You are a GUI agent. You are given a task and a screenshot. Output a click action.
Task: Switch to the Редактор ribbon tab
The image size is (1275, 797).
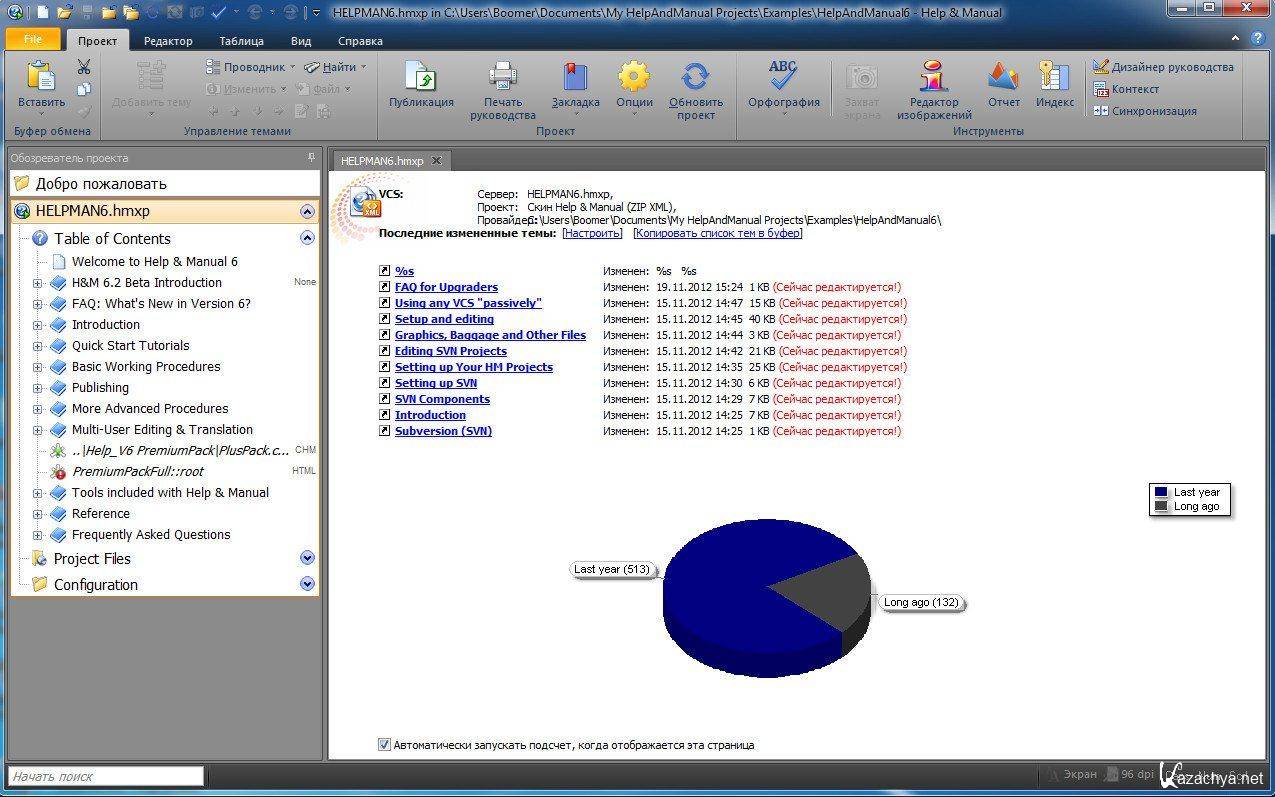168,41
